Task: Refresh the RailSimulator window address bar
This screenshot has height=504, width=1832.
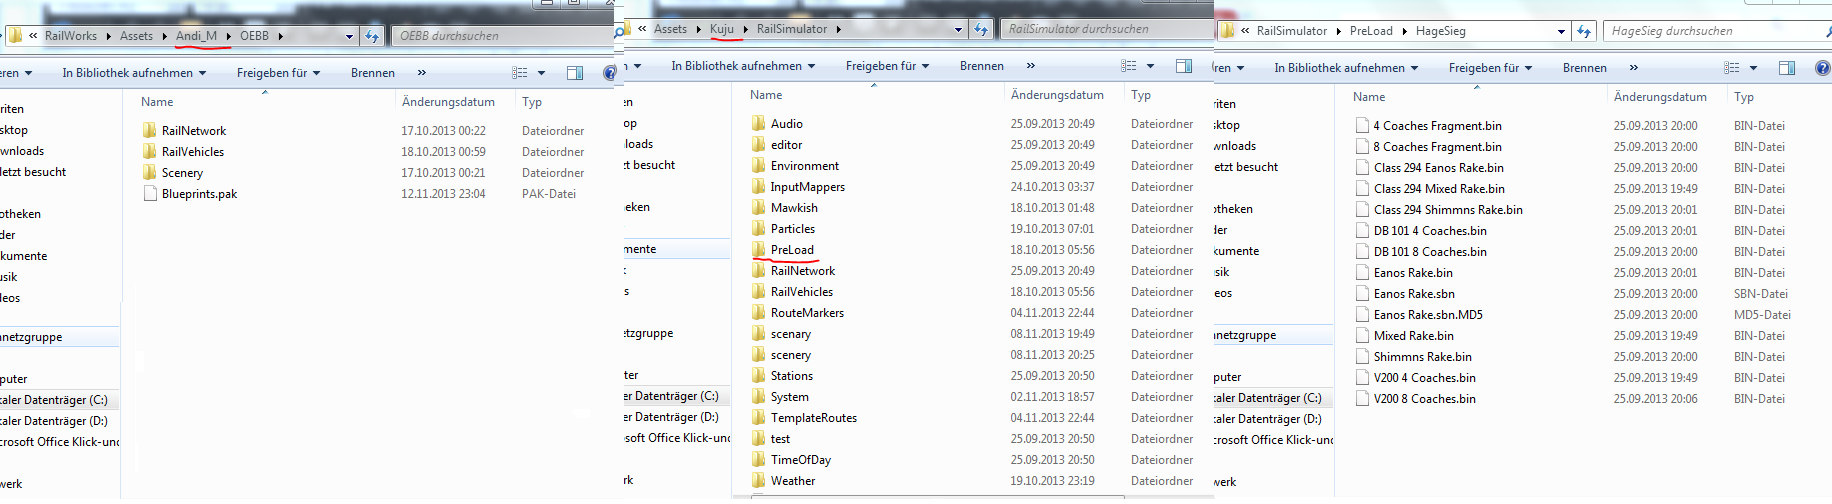Action: [x=981, y=29]
